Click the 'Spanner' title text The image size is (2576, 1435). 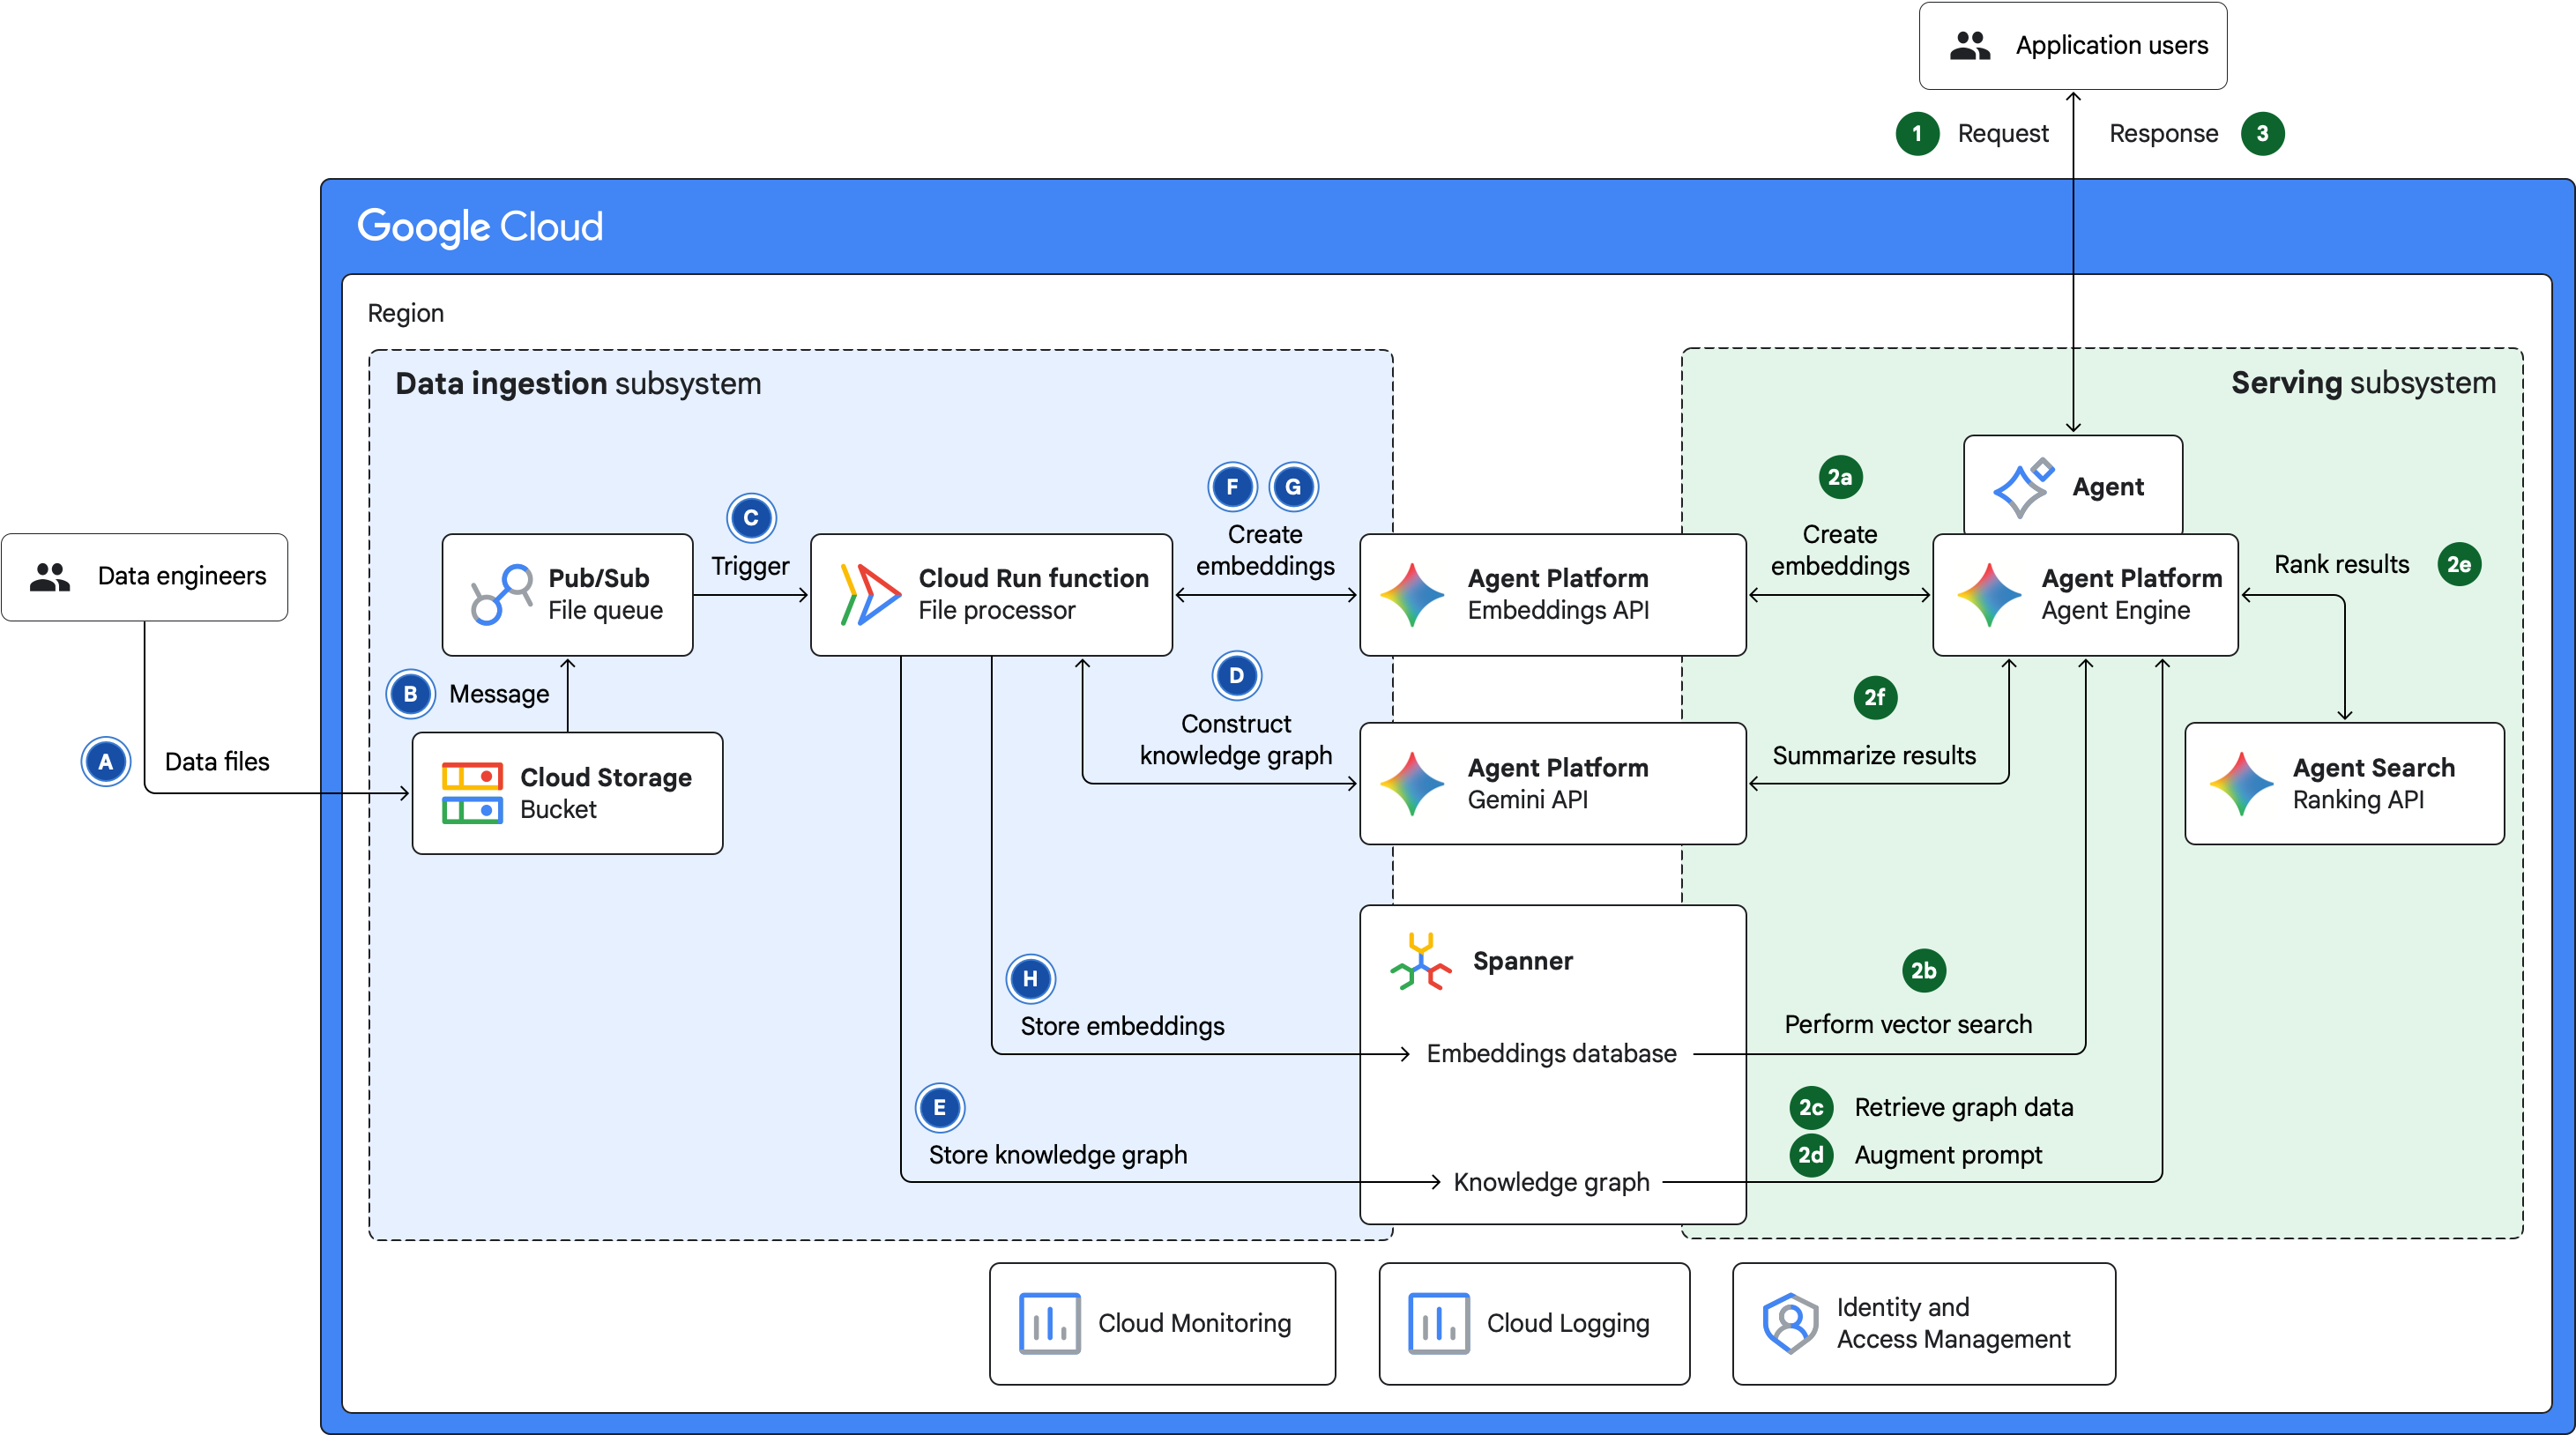1522,962
